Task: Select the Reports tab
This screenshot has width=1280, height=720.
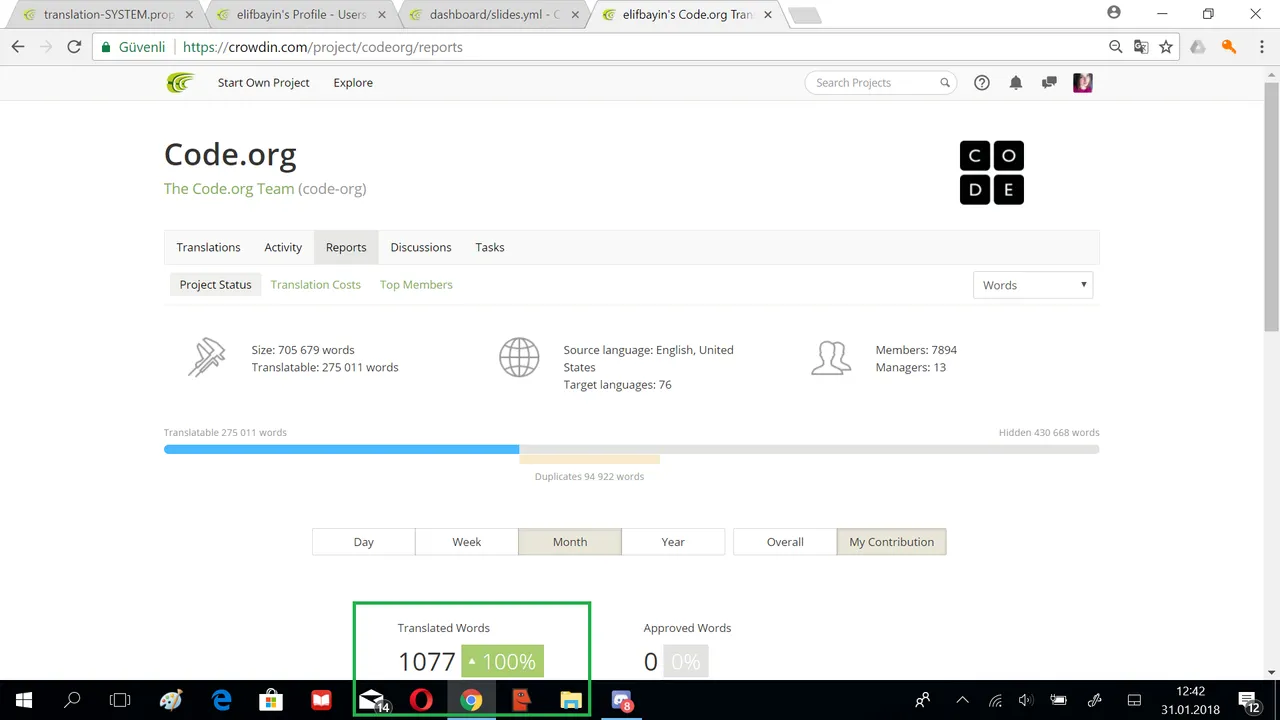Action: pos(346,247)
